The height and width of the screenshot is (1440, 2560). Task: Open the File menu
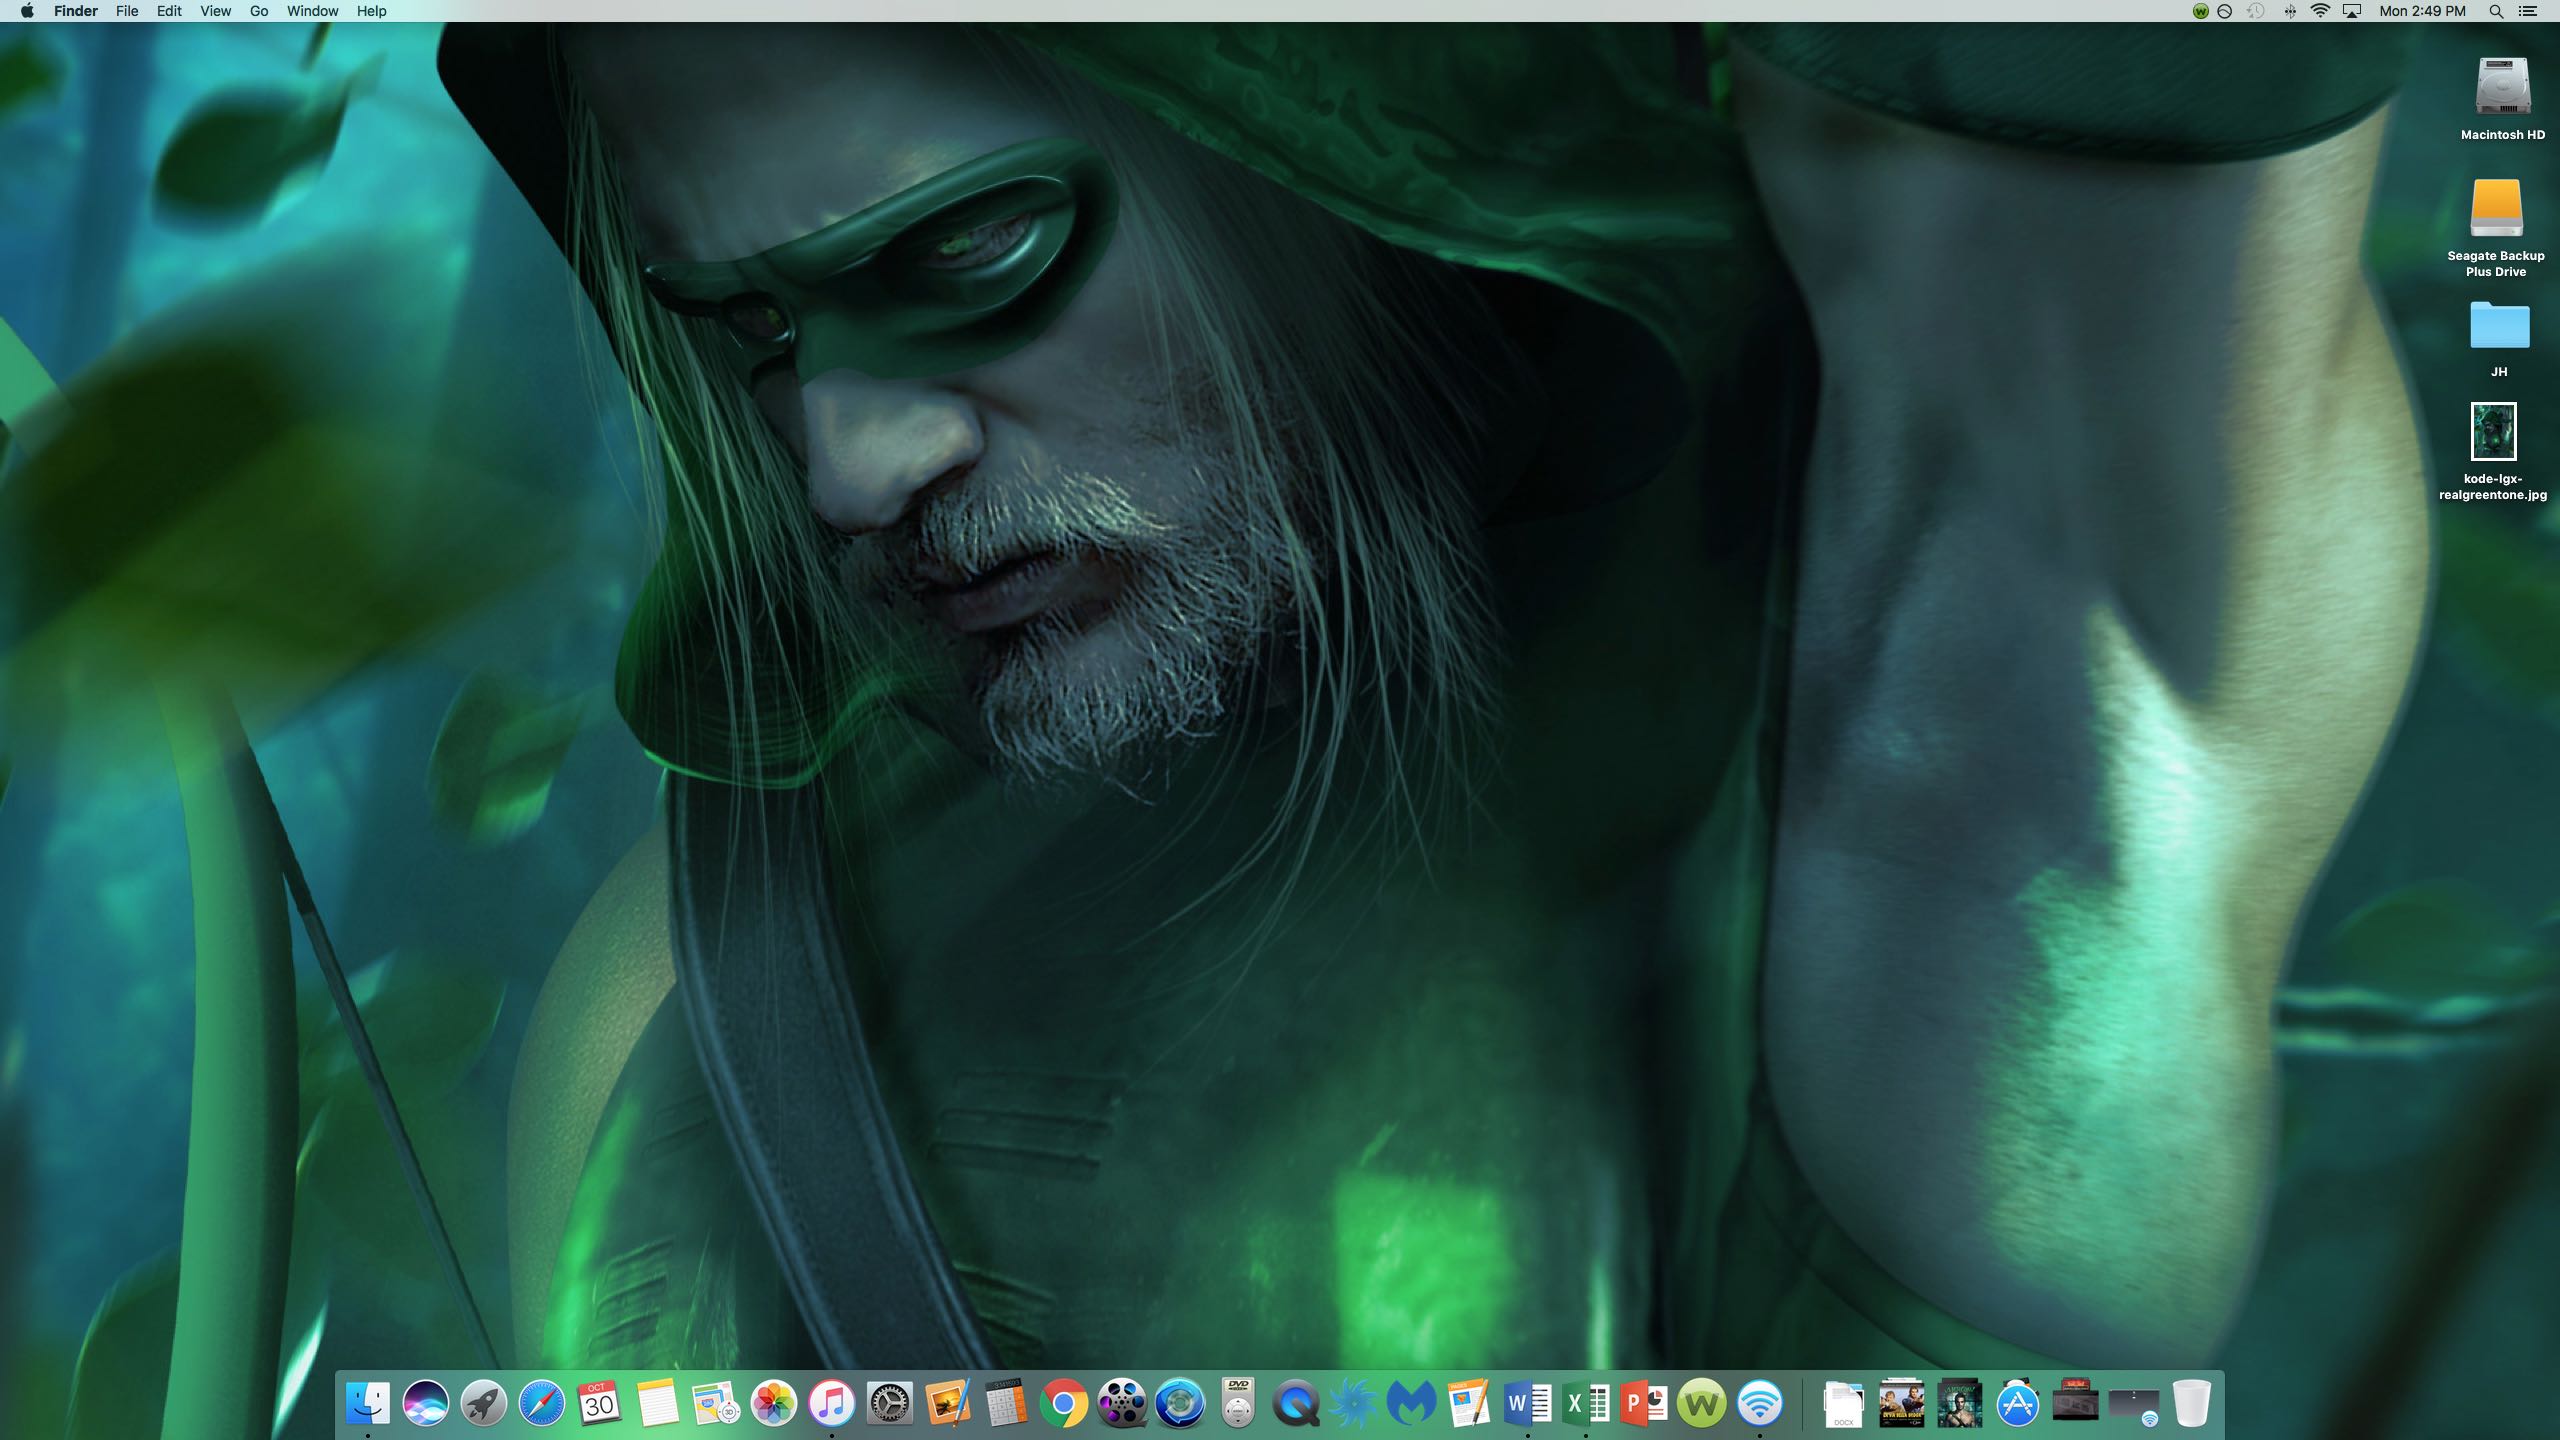click(127, 11)
